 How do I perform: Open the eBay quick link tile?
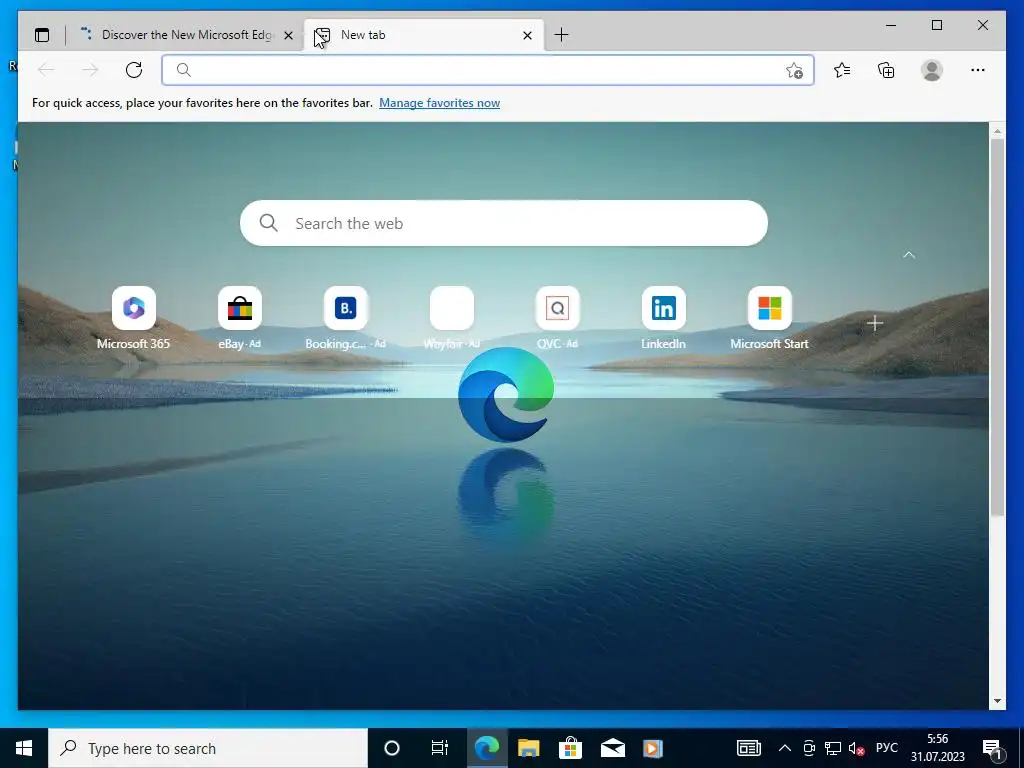pyautogui.click(x=240, y=319)
